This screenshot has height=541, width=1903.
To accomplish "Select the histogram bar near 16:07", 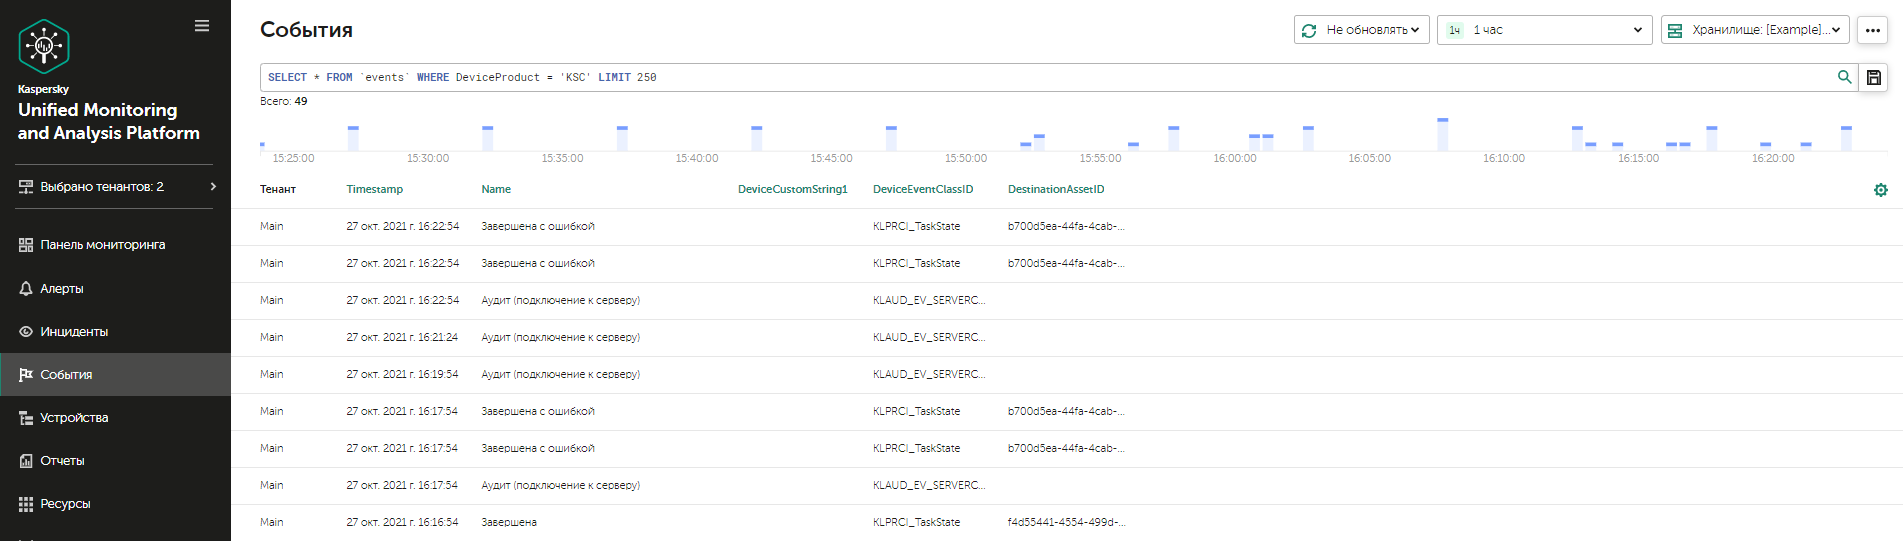I will coord(1442,134).
